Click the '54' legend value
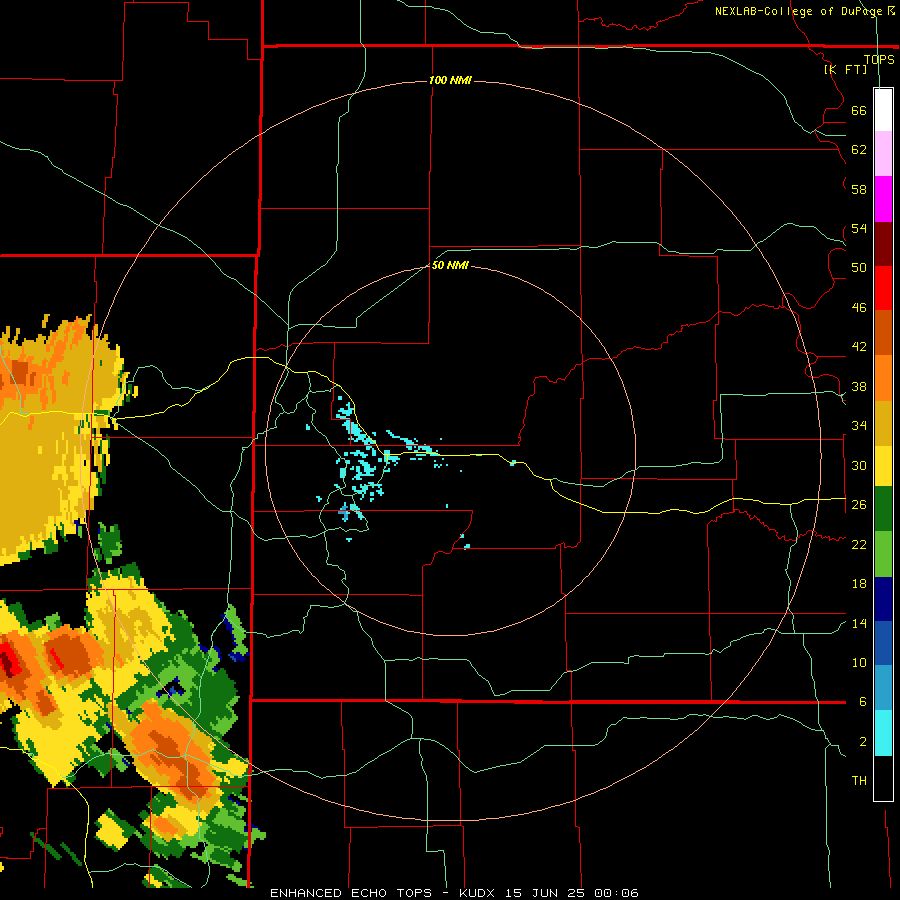 (x=859, y=228)
